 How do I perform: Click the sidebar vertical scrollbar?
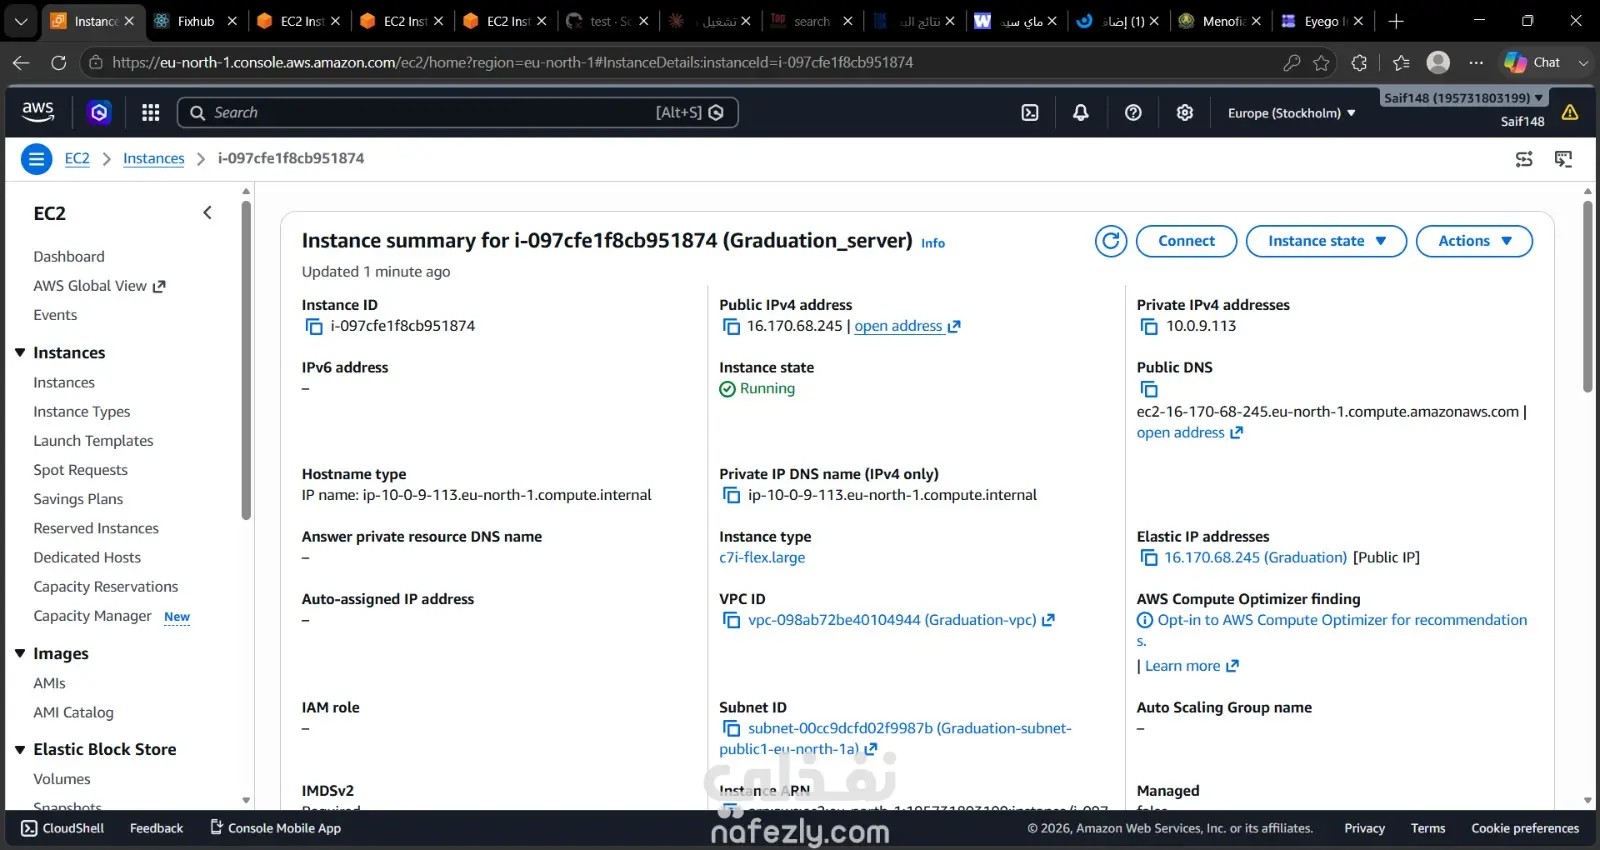(246, 360)
